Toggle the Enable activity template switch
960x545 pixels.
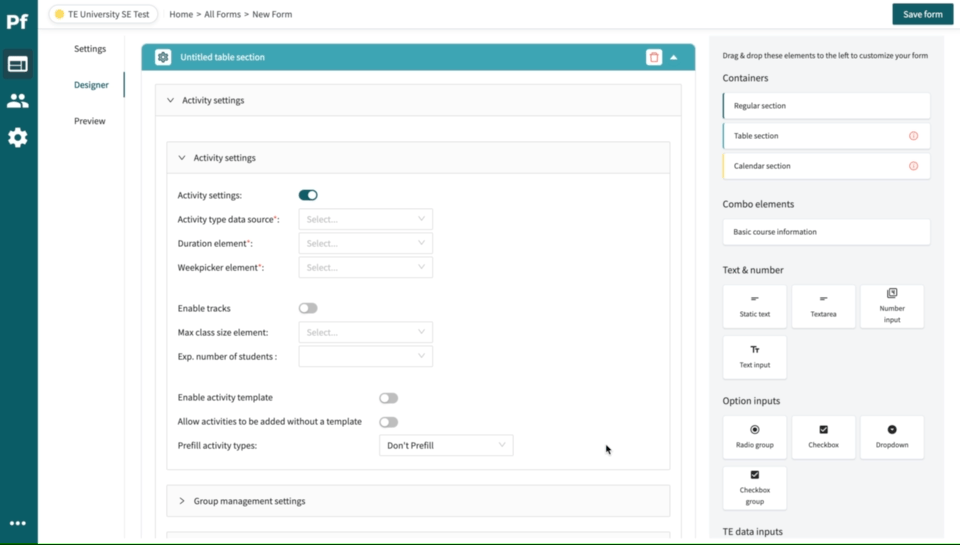click(388, 398)
